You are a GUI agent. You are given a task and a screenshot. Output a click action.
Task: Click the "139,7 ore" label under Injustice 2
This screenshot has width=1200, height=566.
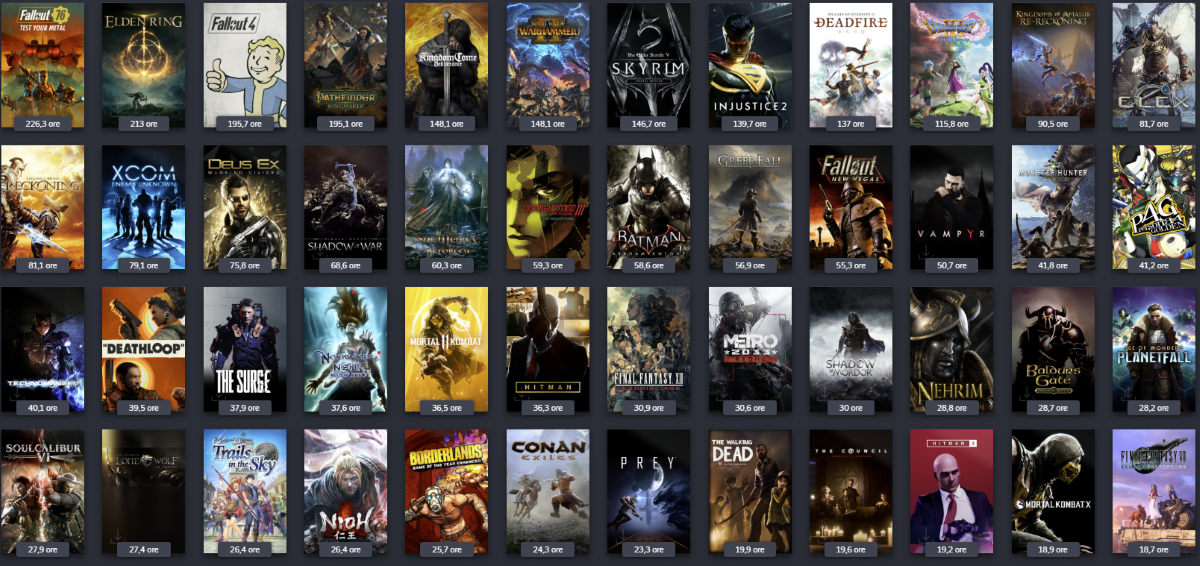click(x=749, y=124)
